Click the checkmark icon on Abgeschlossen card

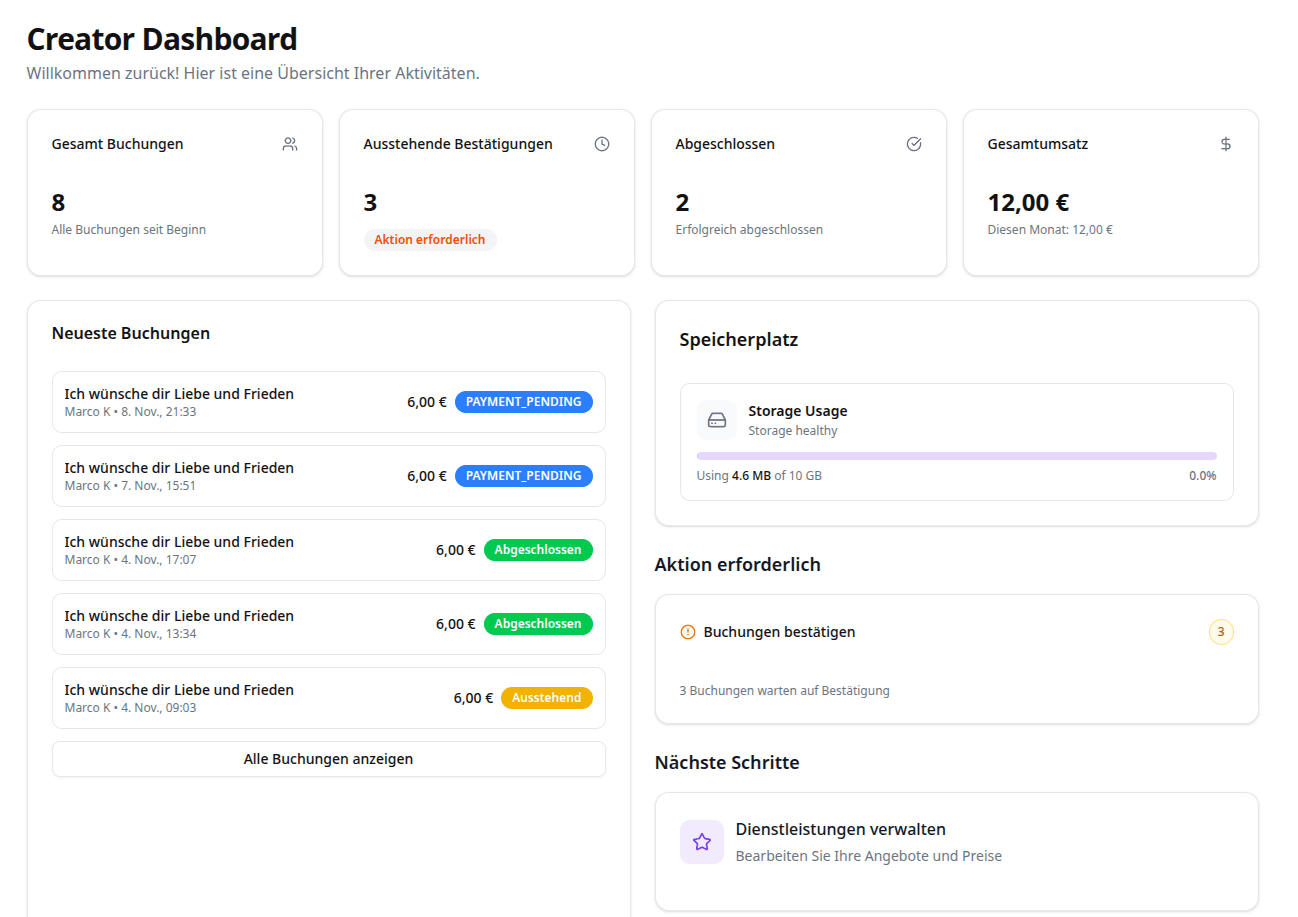click(x=914, y=143)
